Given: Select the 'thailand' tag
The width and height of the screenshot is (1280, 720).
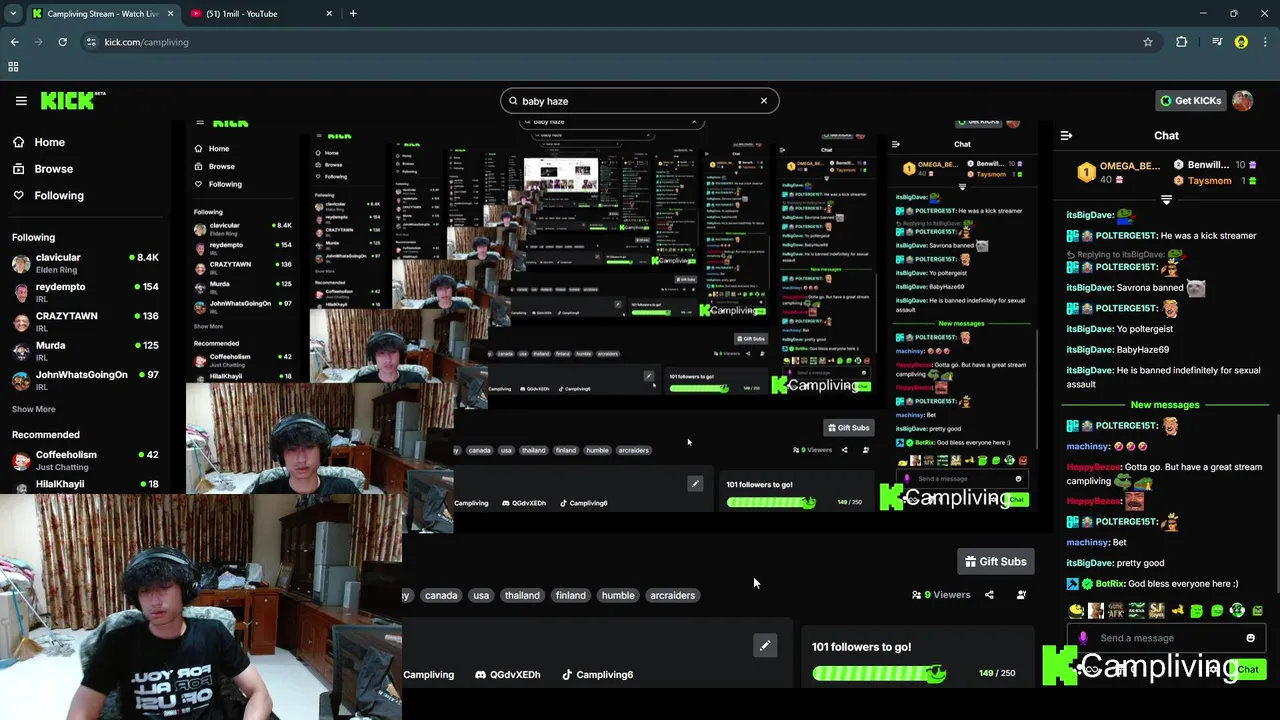Looking at the screenshot, I should (522, 595).
